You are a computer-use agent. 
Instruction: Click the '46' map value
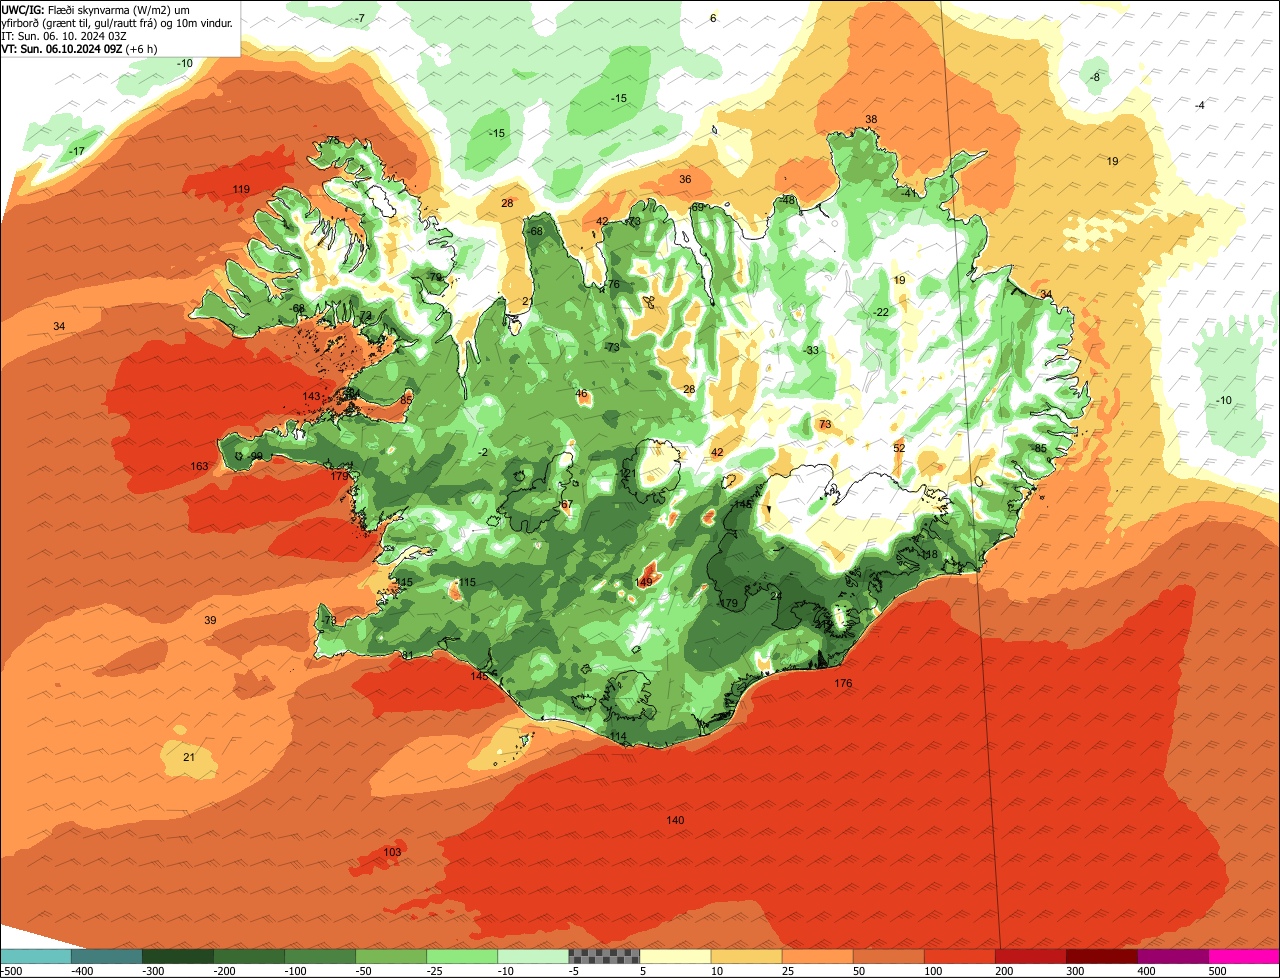click(581, 394)
